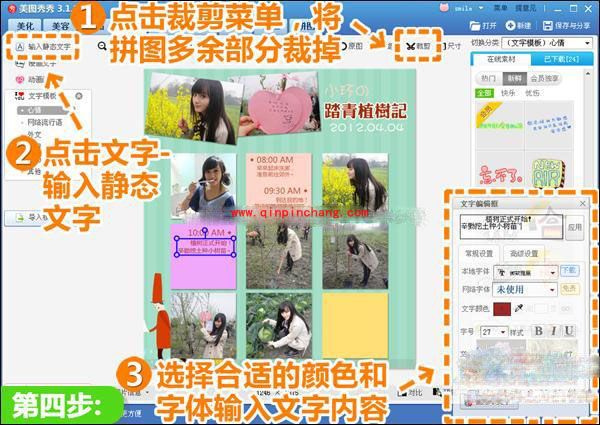Toggle the bold B style
The image size is (600, 425).
click(538, 331)
